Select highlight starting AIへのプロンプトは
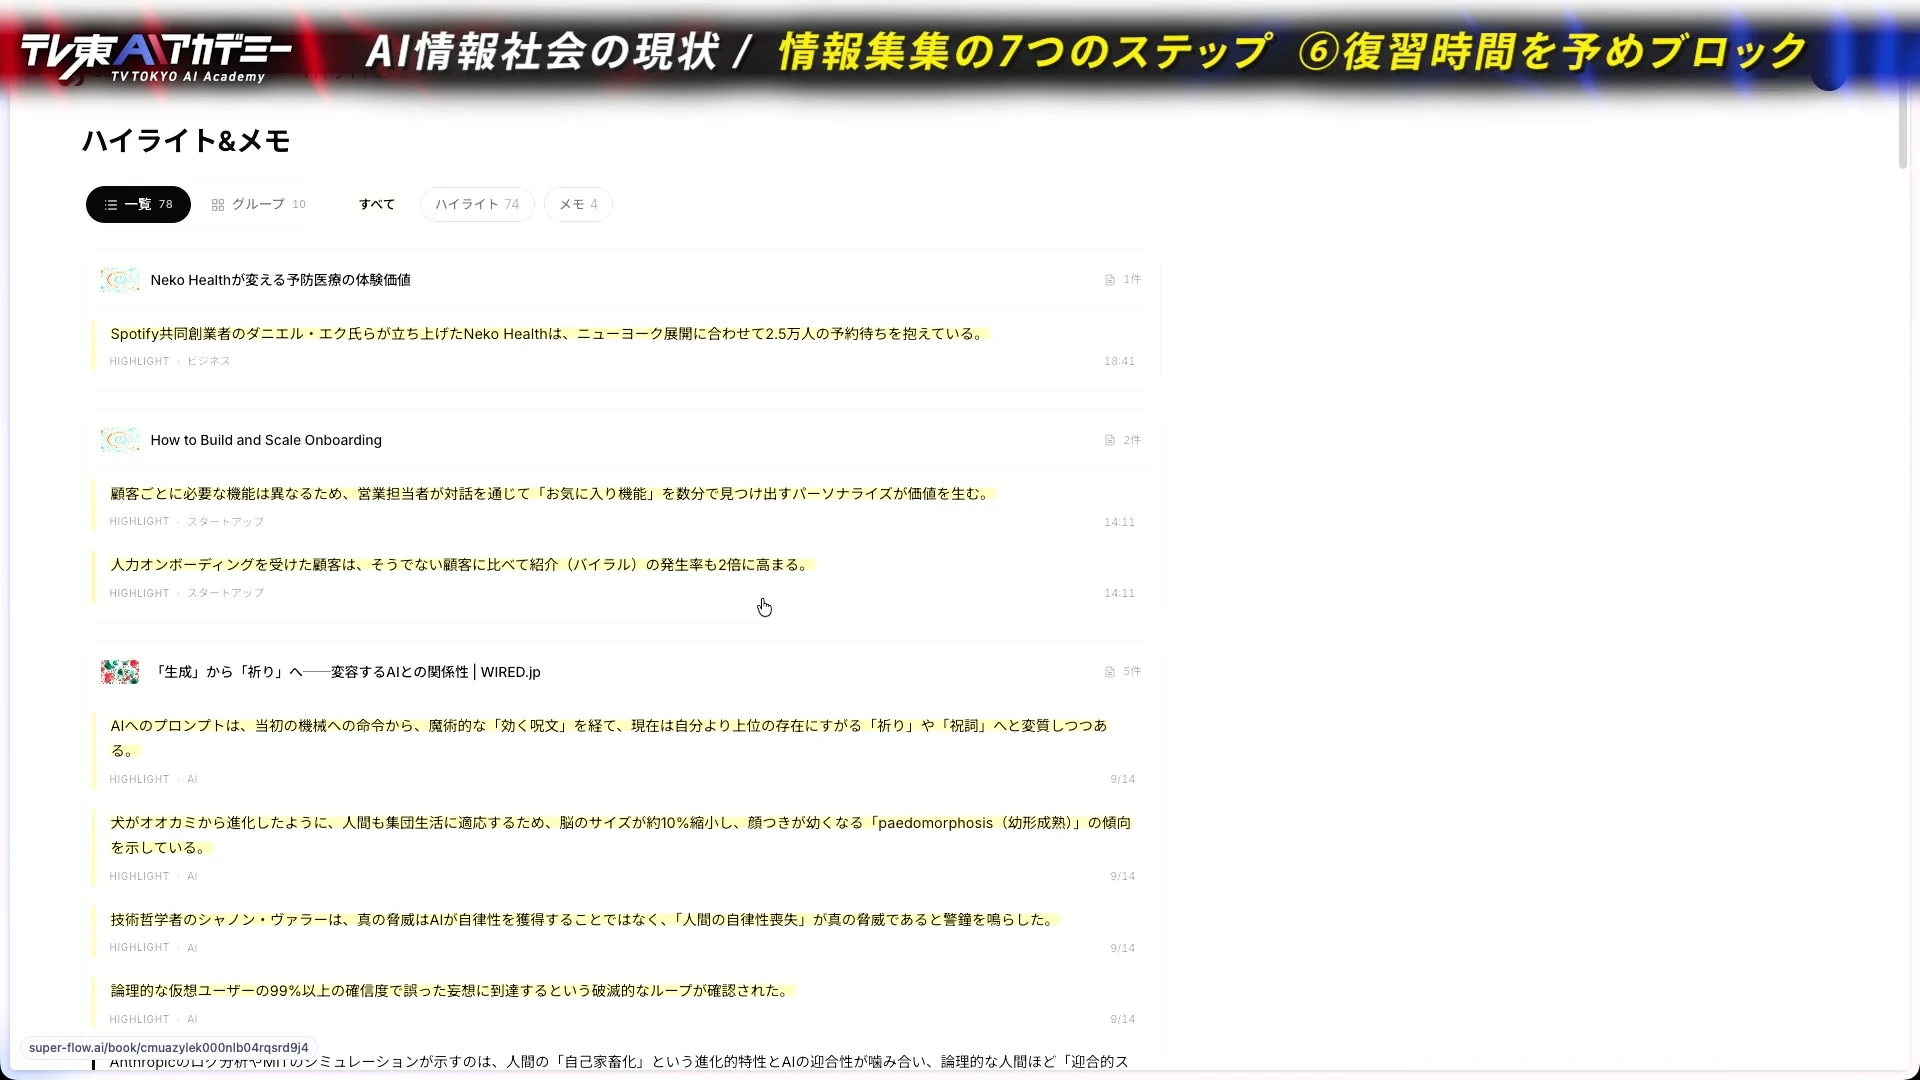 (609, 738)
